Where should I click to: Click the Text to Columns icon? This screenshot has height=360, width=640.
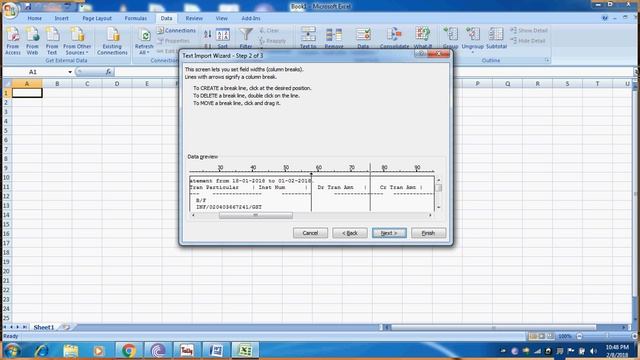(x=308, y=39)
